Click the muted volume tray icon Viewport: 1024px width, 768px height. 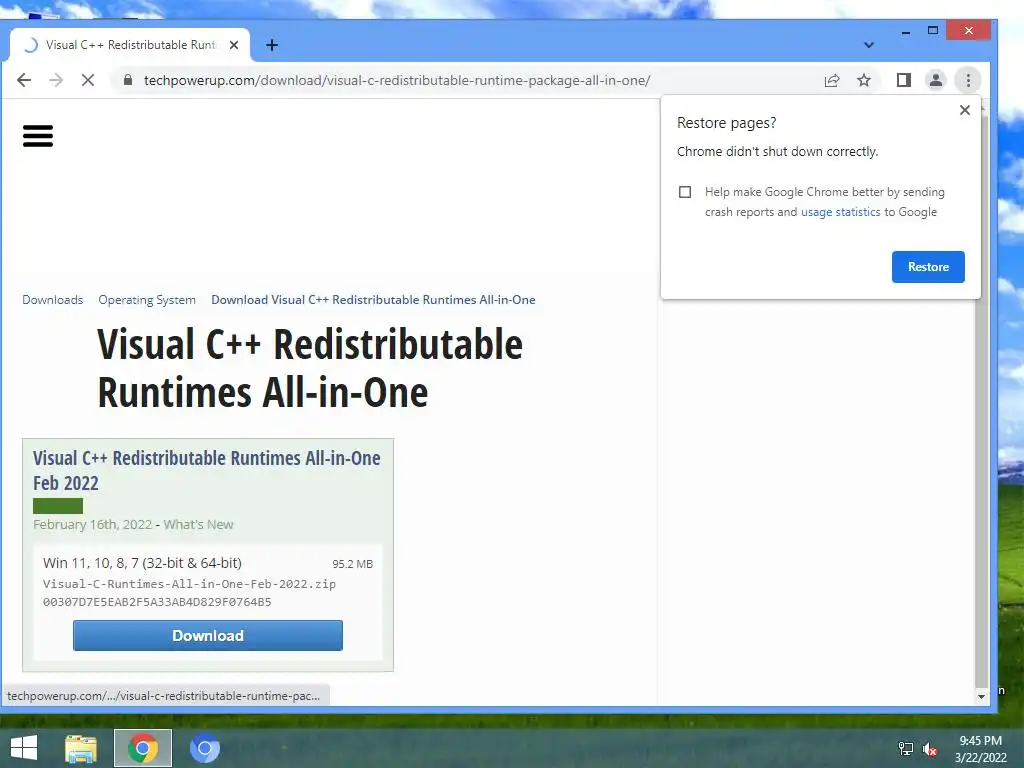(x=929, y=748)
